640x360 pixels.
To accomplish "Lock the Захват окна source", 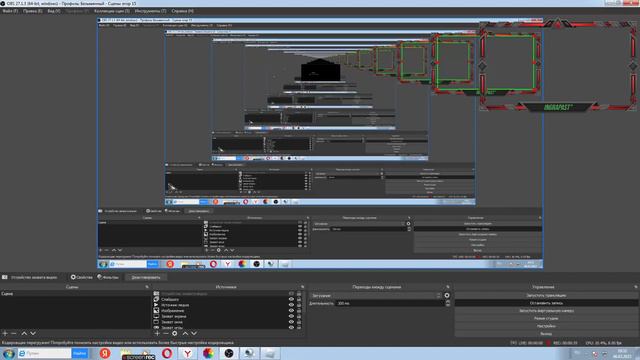I will click(x=299, y=322).
